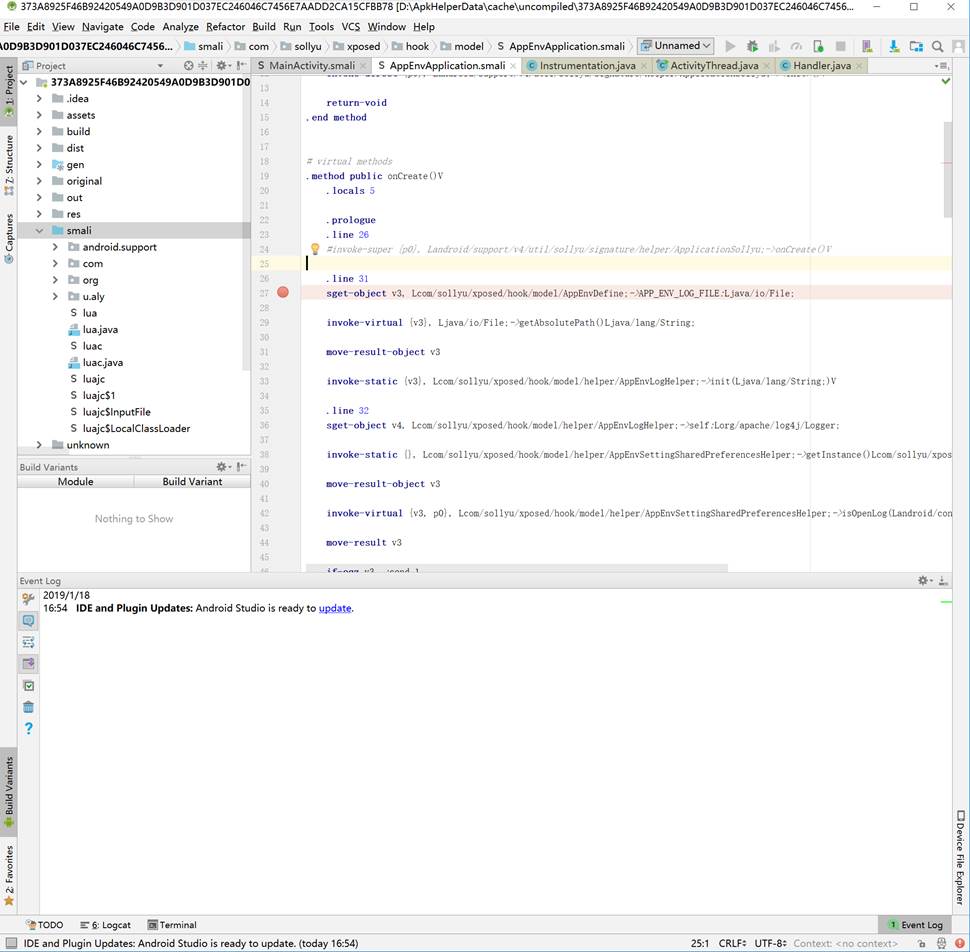Click the Event Log status bar button
Viewport: 970px width, 952px height.
tap(915, 925)
